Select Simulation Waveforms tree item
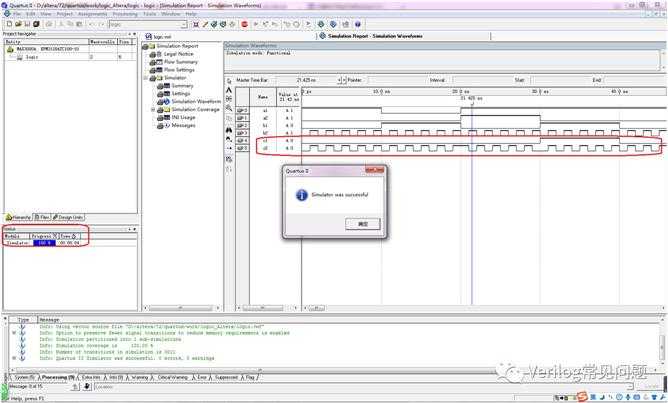The width and height of the screenshot is (668, 403). click(x=196, y=101)
